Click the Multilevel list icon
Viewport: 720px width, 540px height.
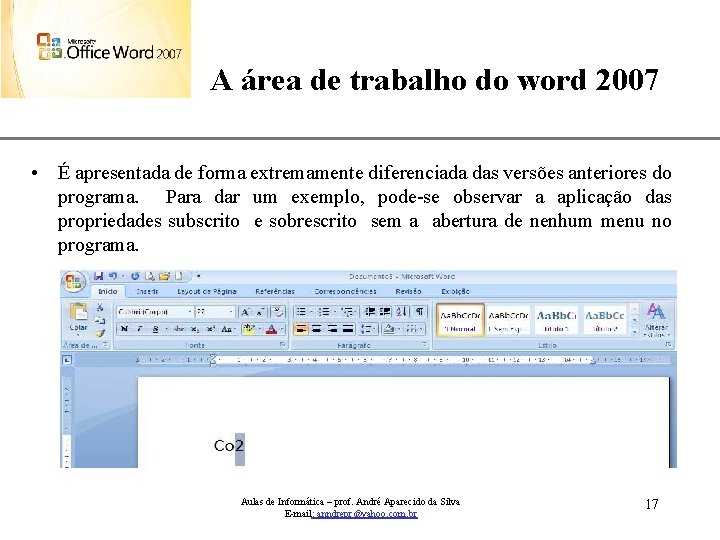click(x=348, y=312)
